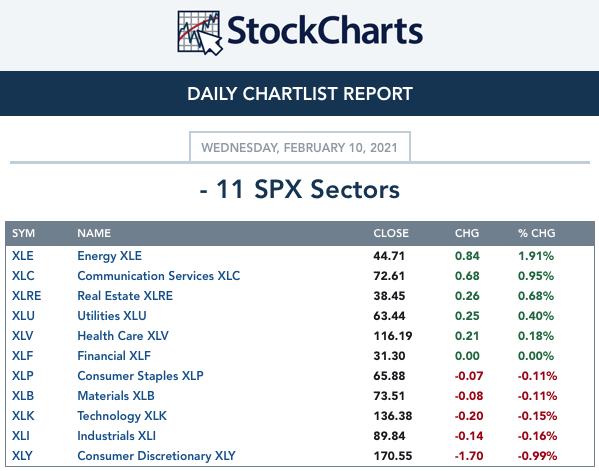Viewport: 599px width, 471px height.
Task: Open the XLE symbol link
Action: click(x=23, y=256)
